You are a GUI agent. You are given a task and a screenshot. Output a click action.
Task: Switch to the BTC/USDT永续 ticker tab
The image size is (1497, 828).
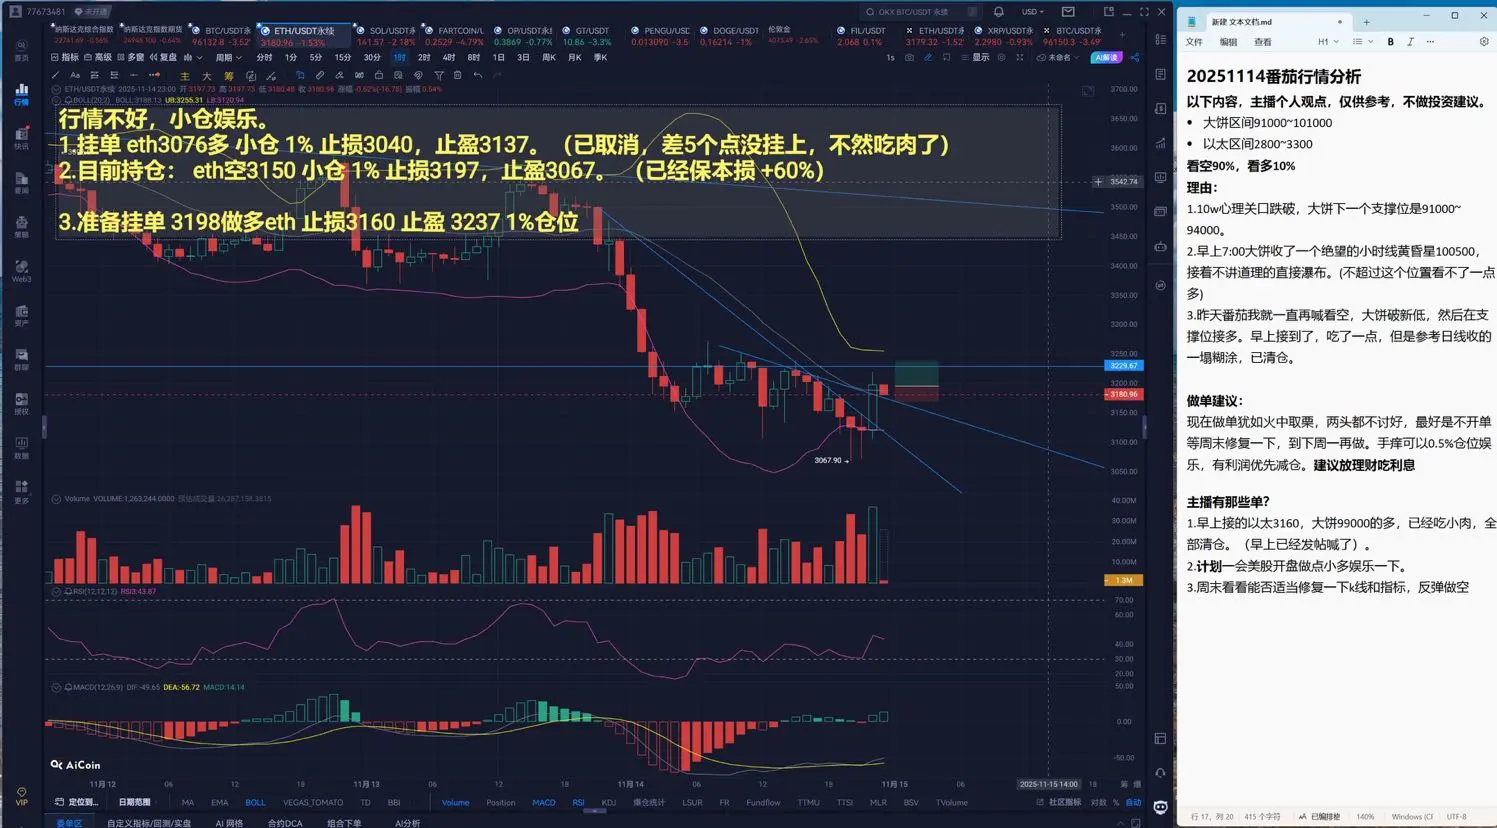click(220, 36)
